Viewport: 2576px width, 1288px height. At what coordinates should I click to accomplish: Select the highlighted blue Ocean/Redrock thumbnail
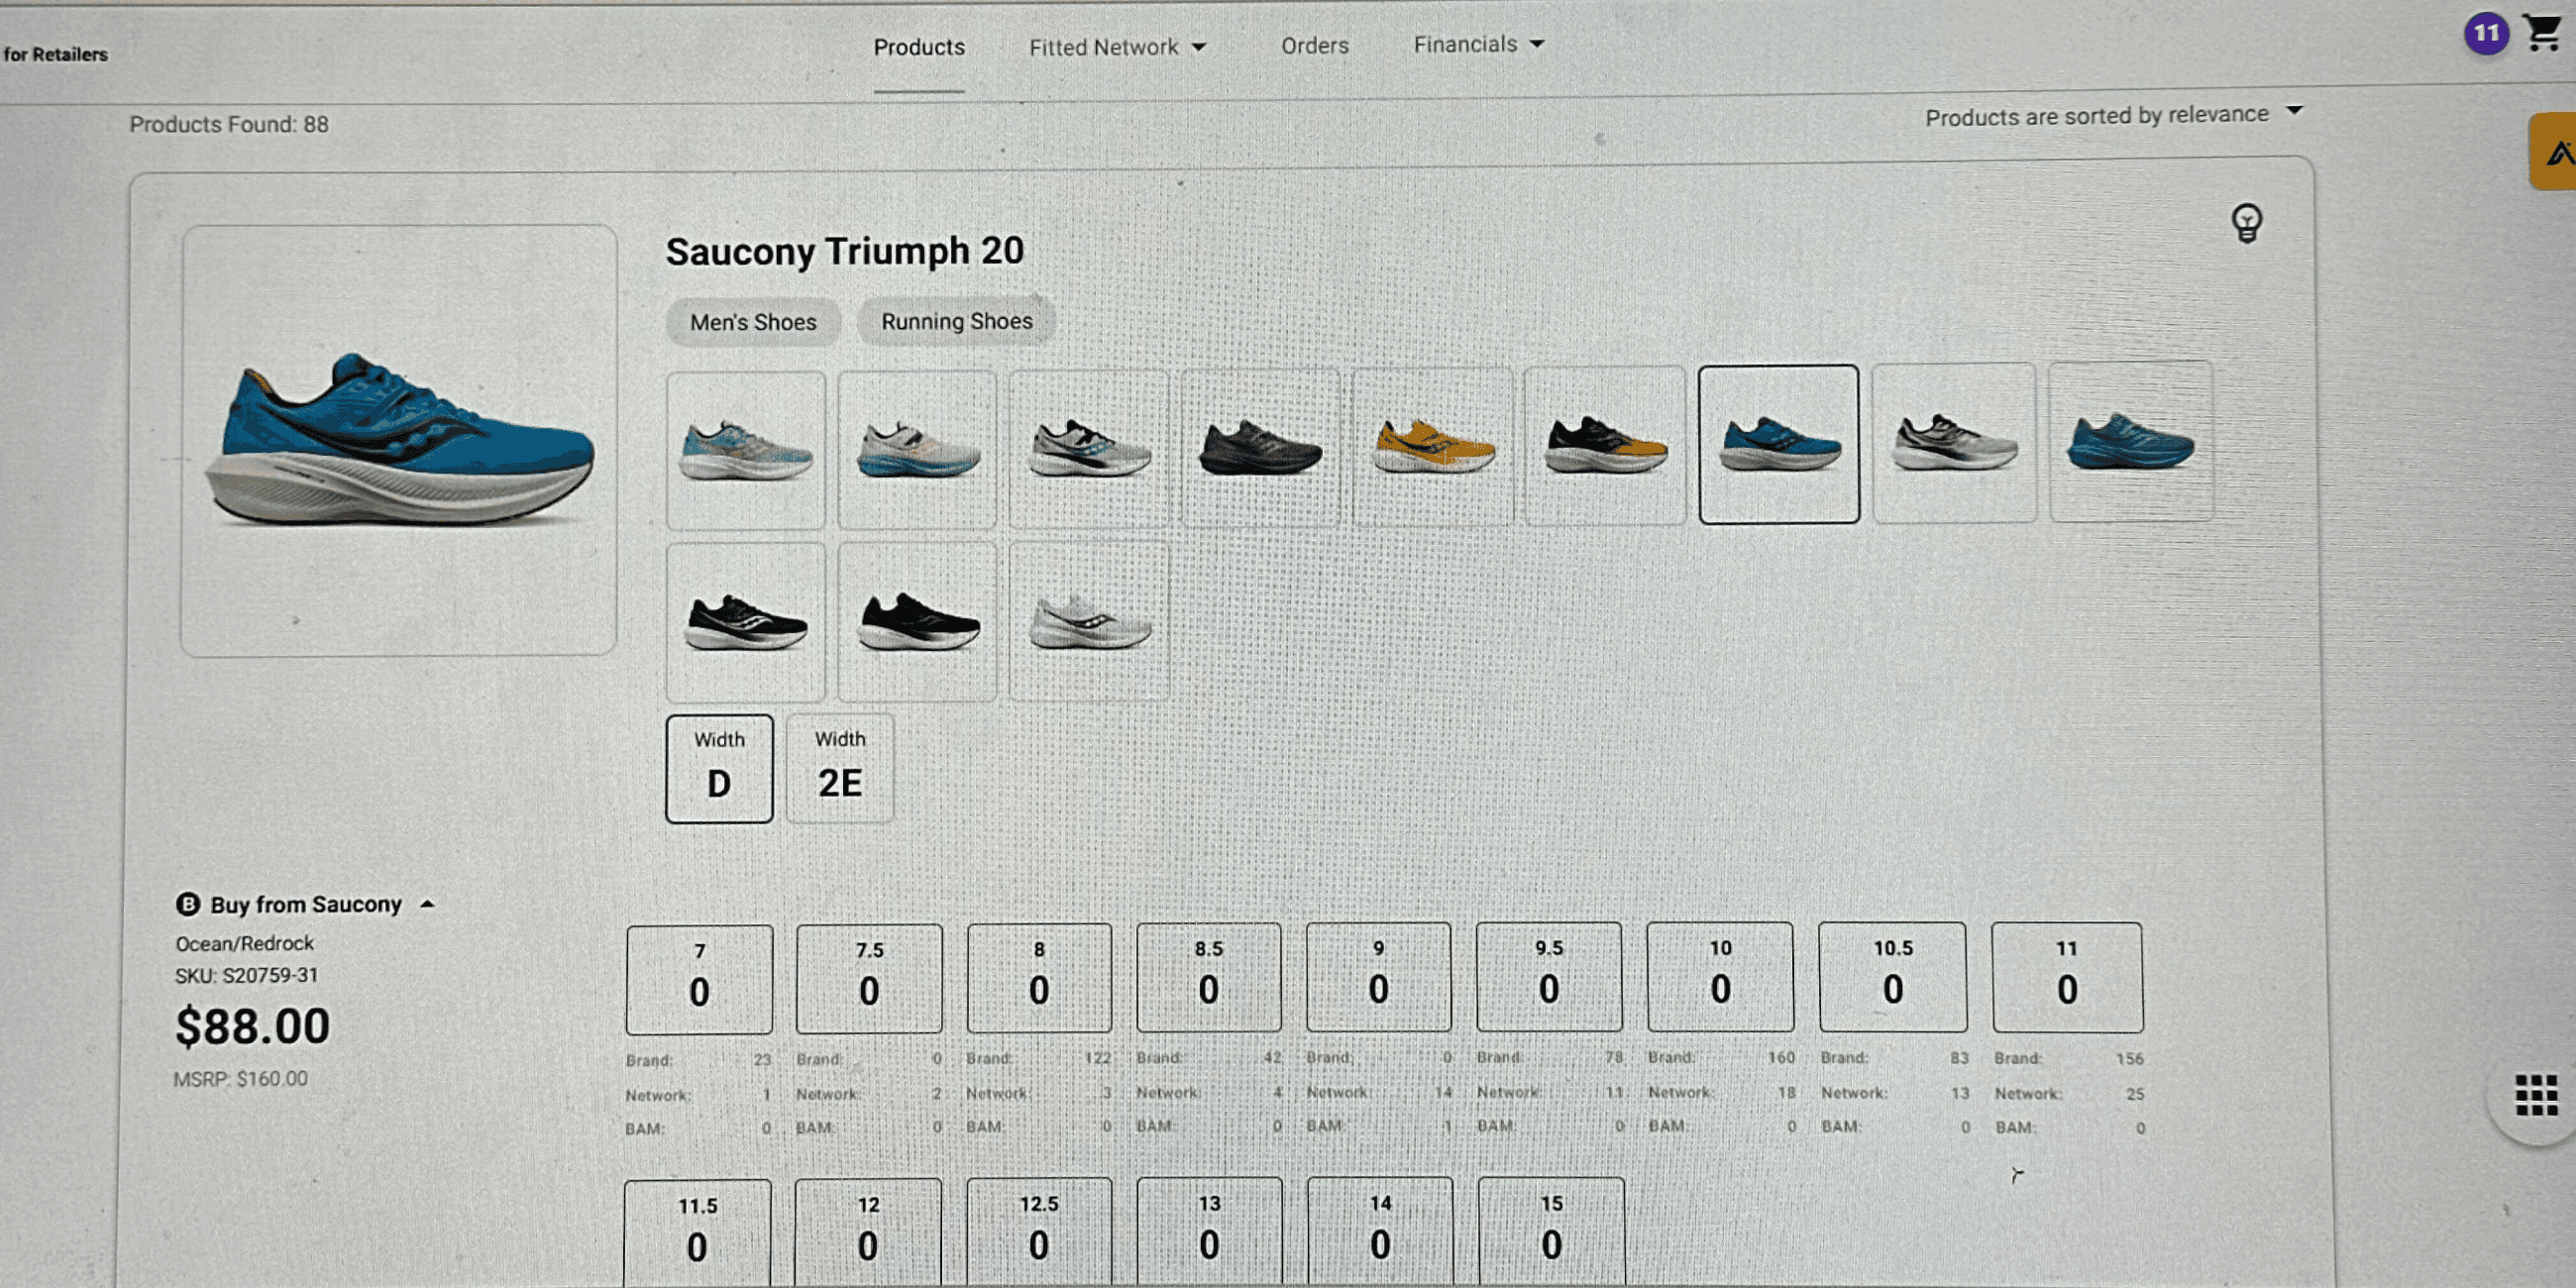tap(1779, 444)
